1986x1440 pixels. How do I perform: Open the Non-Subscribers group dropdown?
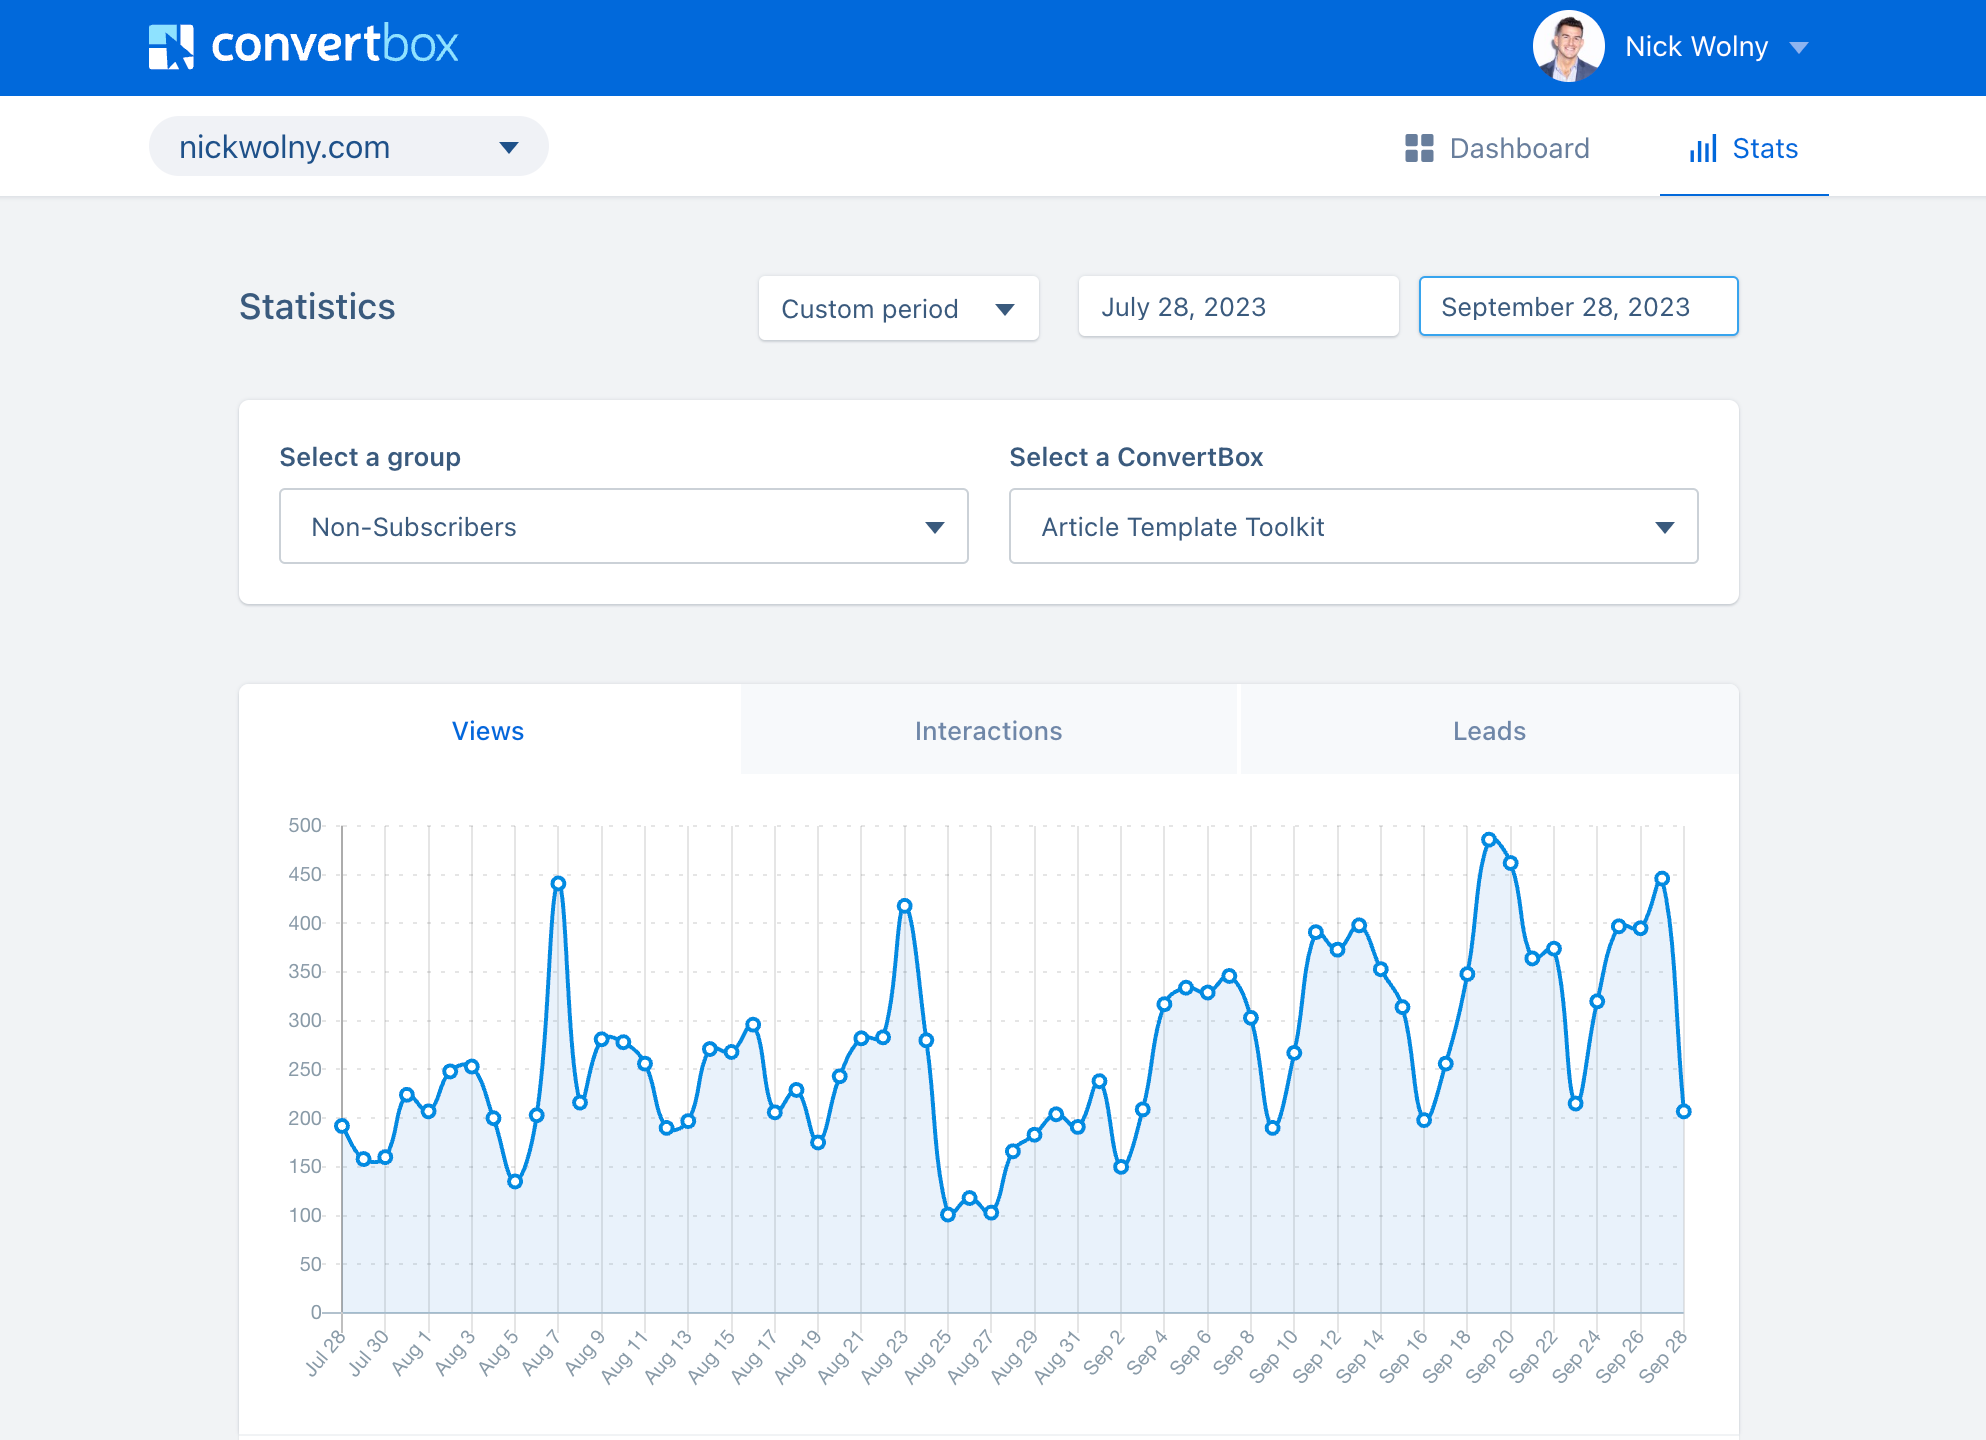tap(623, 527)
